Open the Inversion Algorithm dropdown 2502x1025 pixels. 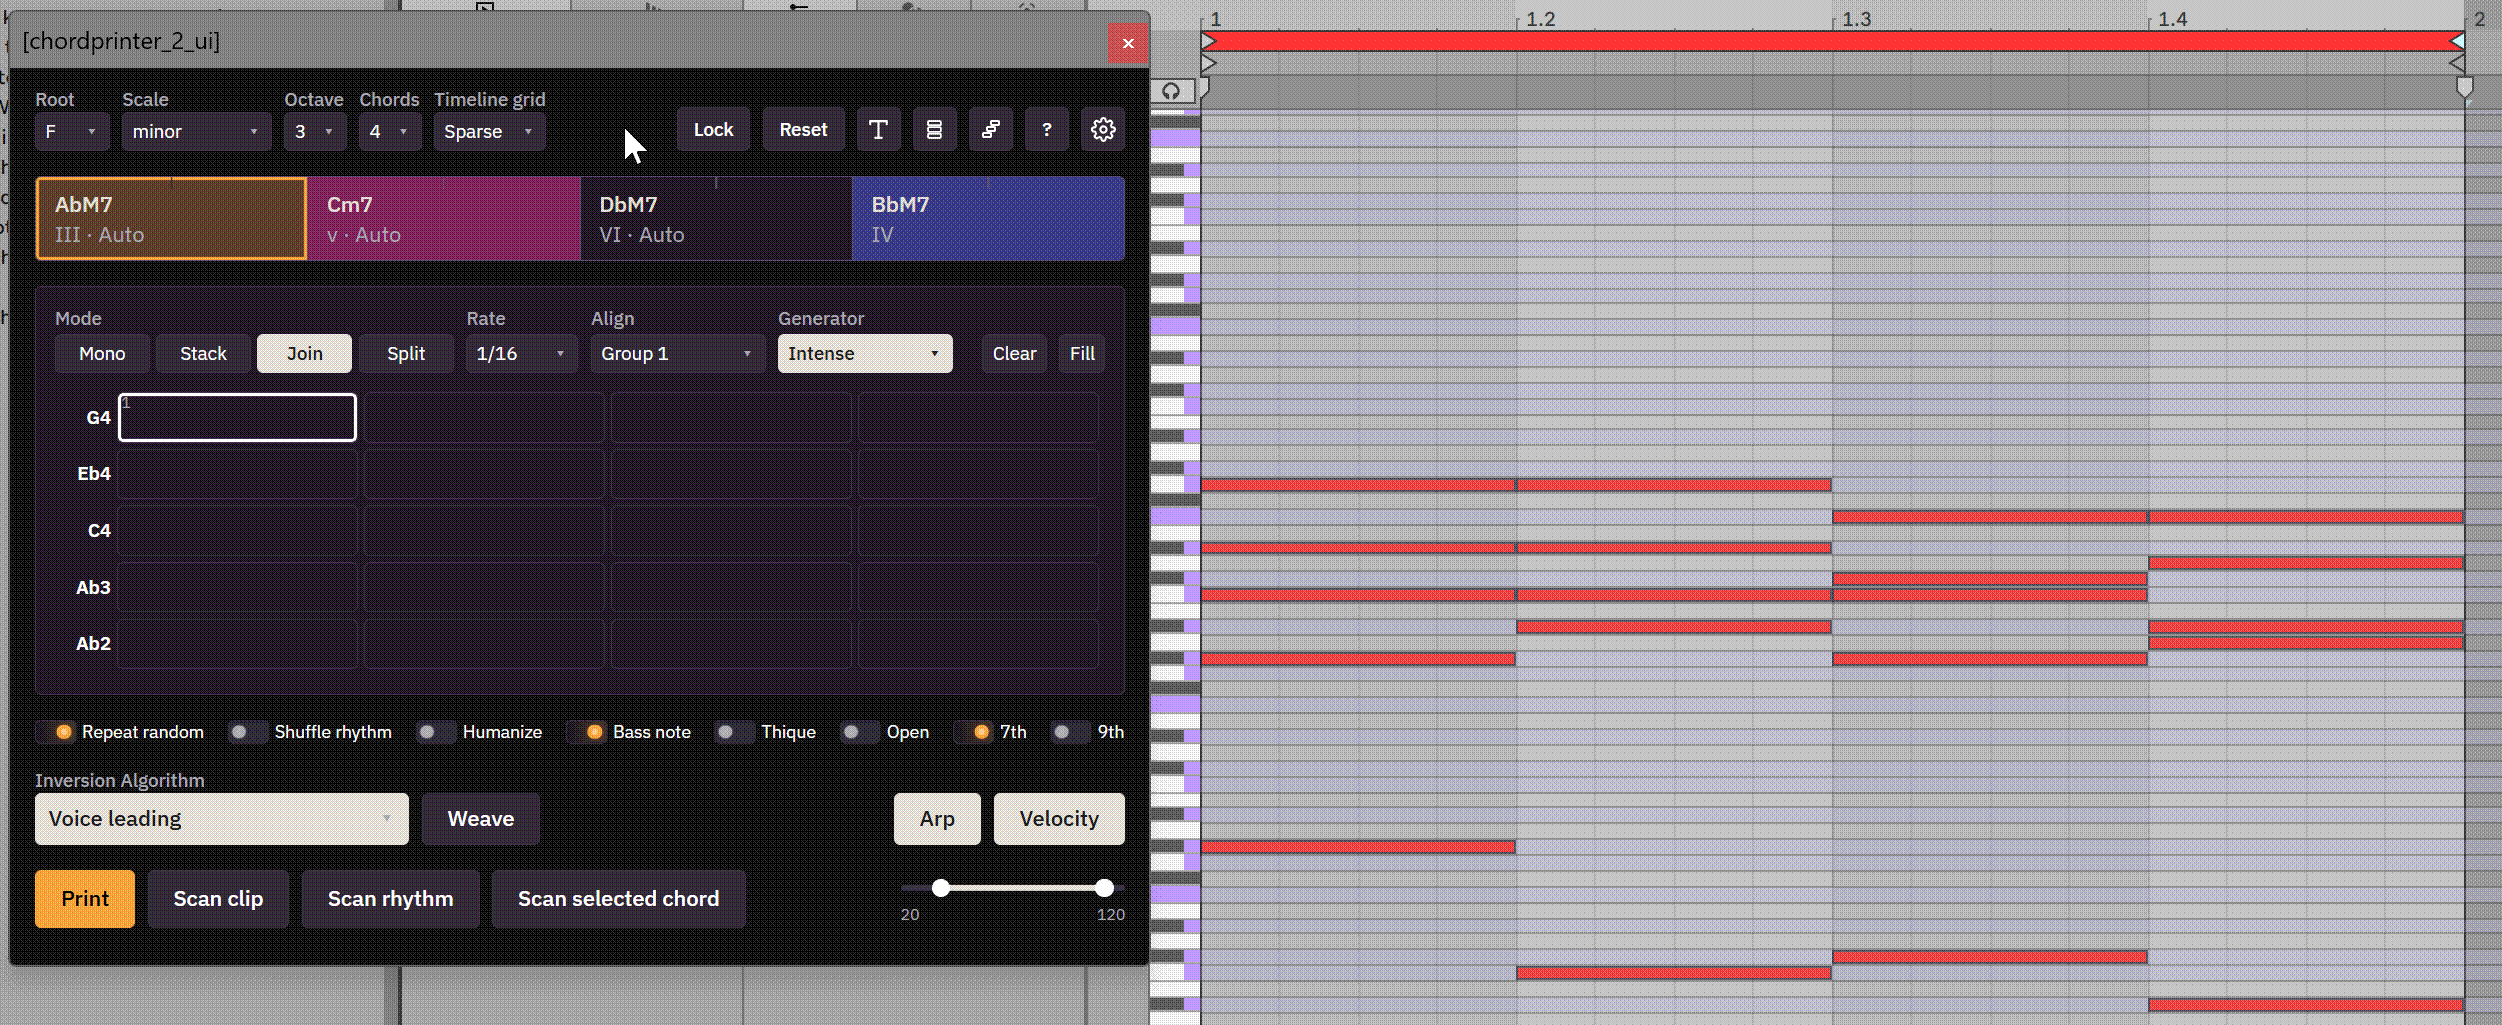(x=221, y=819)
